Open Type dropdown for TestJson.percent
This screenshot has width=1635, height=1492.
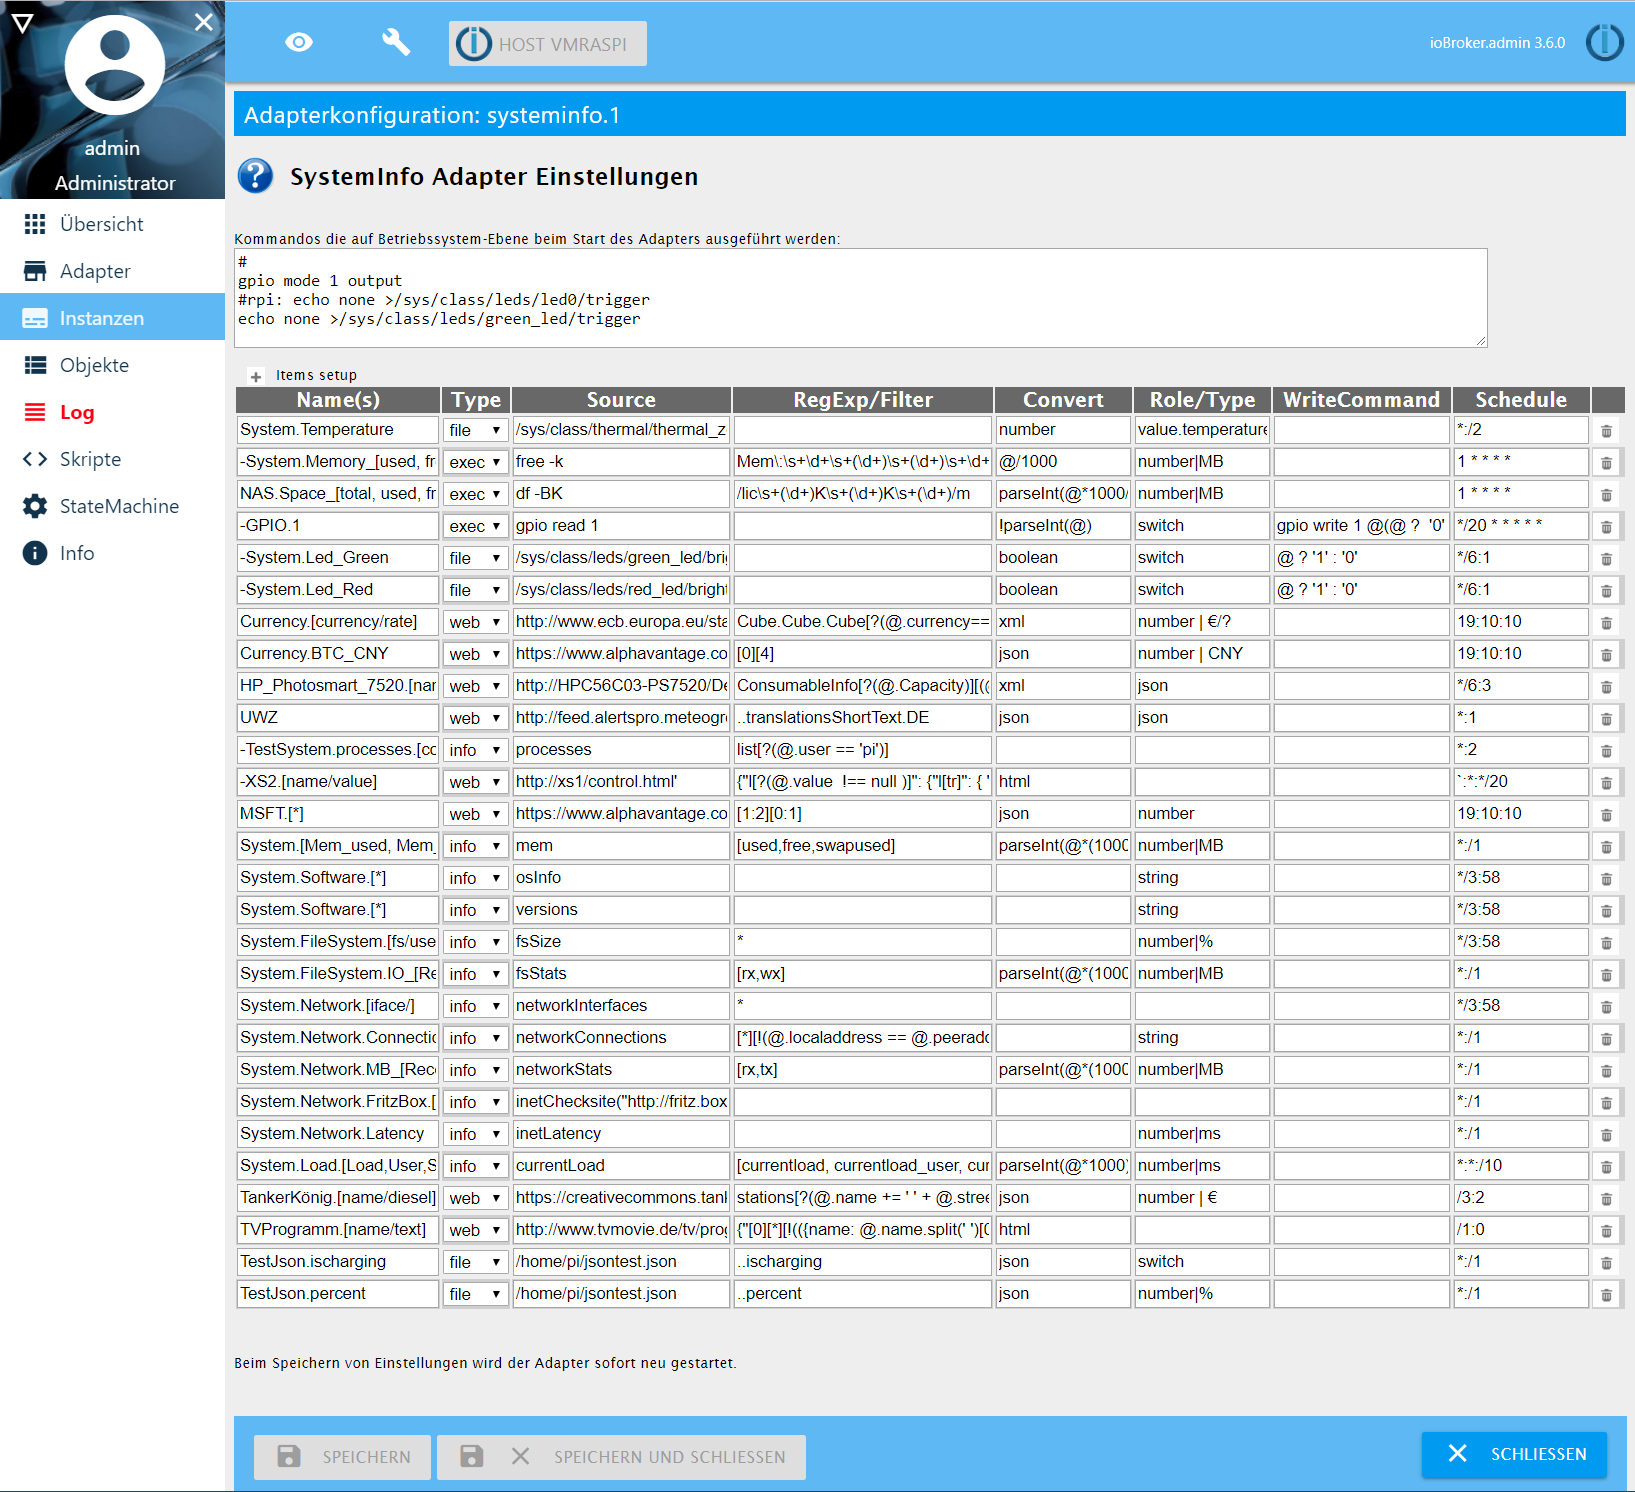coord(476,1294)
